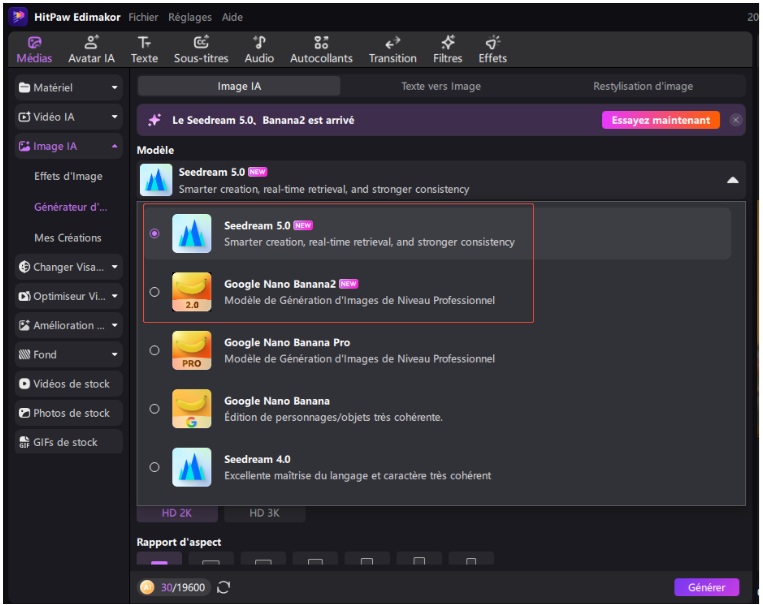
Task: Open the Avatar IA toolbar icon
Action: [91, 43]
